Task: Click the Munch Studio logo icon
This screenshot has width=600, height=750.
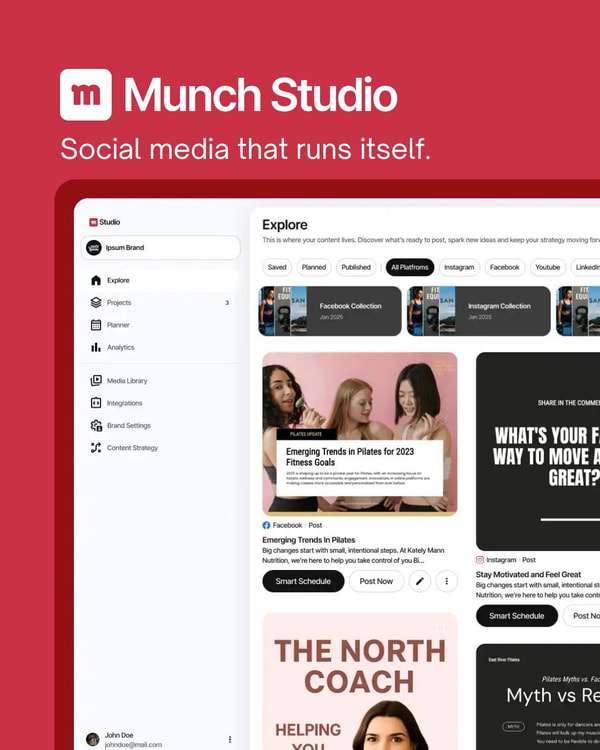Action: pos(86,95)
